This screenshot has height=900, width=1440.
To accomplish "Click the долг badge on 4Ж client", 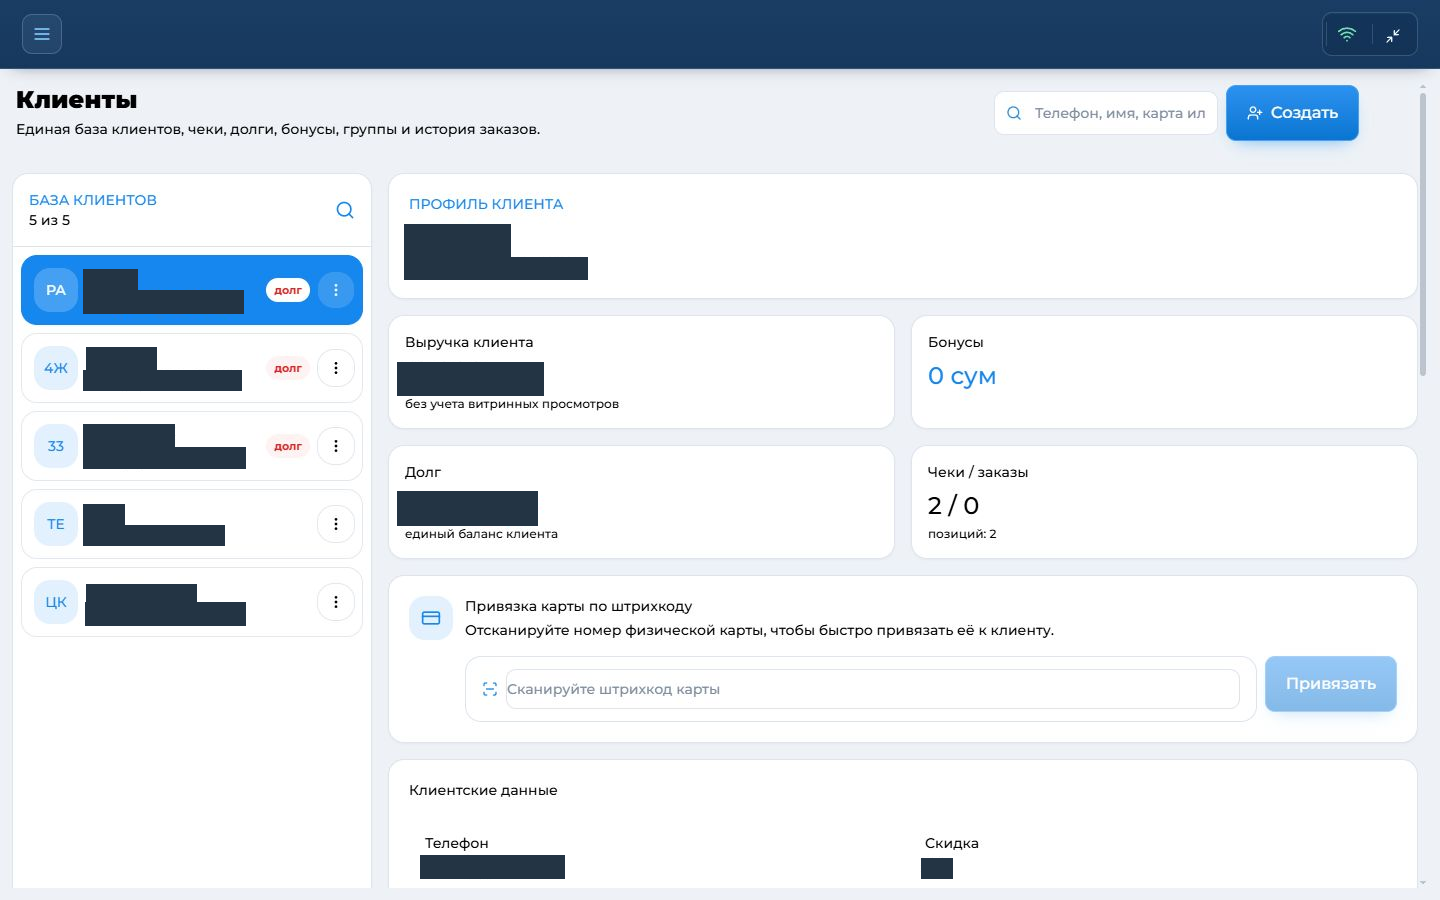I will click(288, 368).
